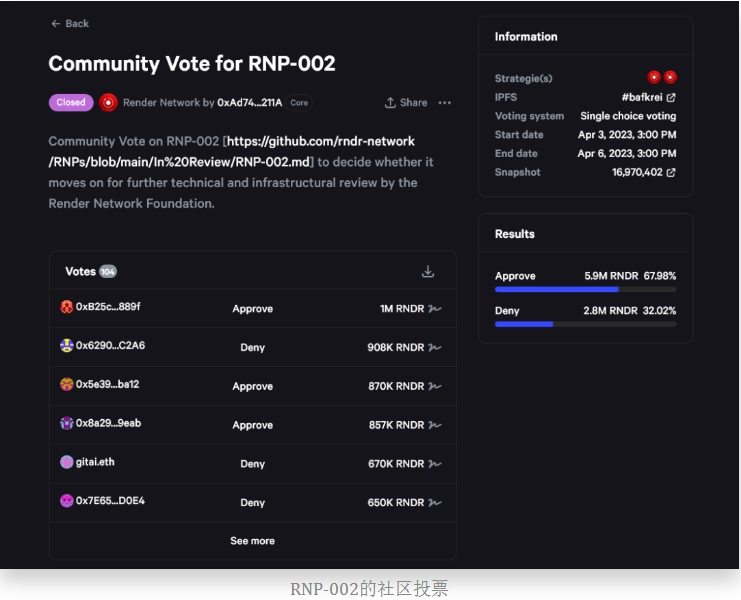Open voter 0x5e39...ba12 profile
The image size is (741, 600).
(x=107, y=384)
